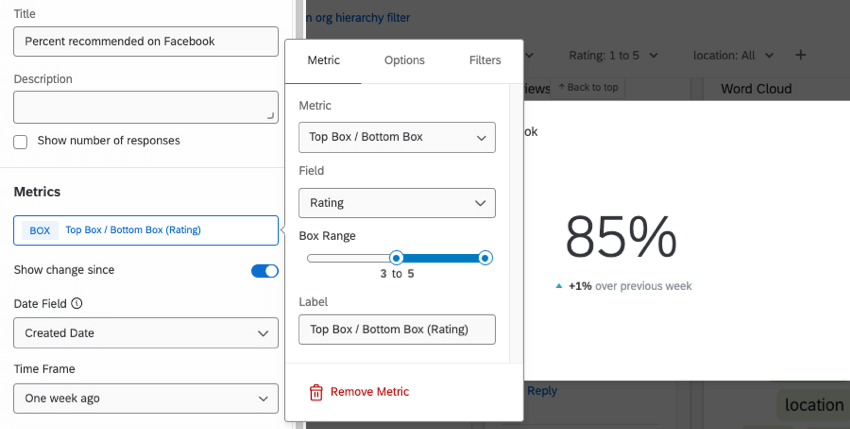Toggle the Show change since switch
This screenshot has height=429, width=850.
(x=264, y=270)
